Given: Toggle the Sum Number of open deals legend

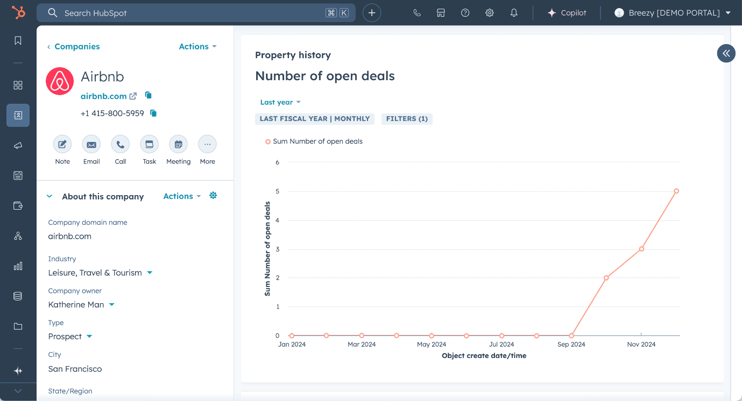Looking at the screenshot, I should pos(314,142).
